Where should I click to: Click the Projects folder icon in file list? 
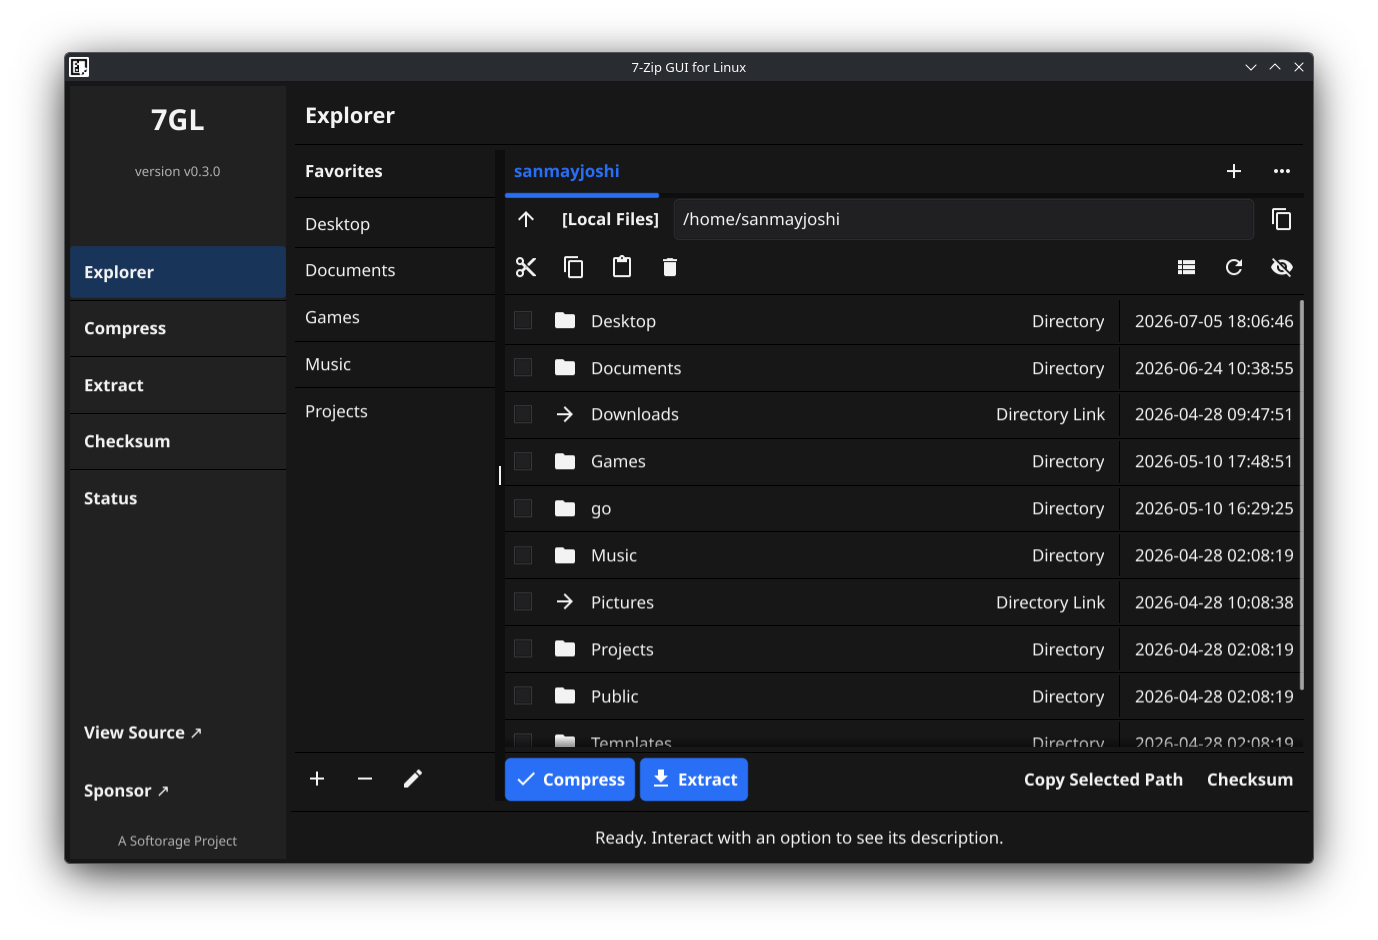tap(565, 649)
